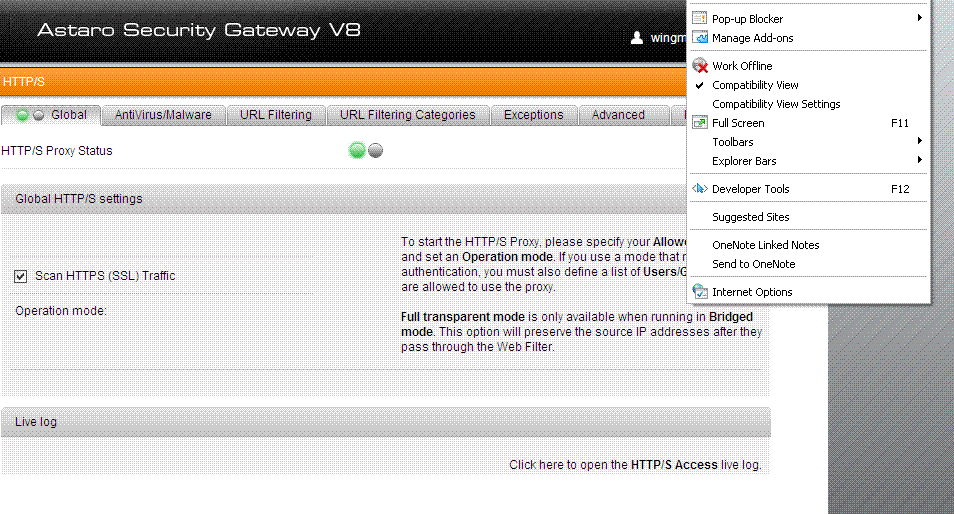
Task: Click the Astaro Security Gateway V8 logo
Action: [x=199, y=30]
